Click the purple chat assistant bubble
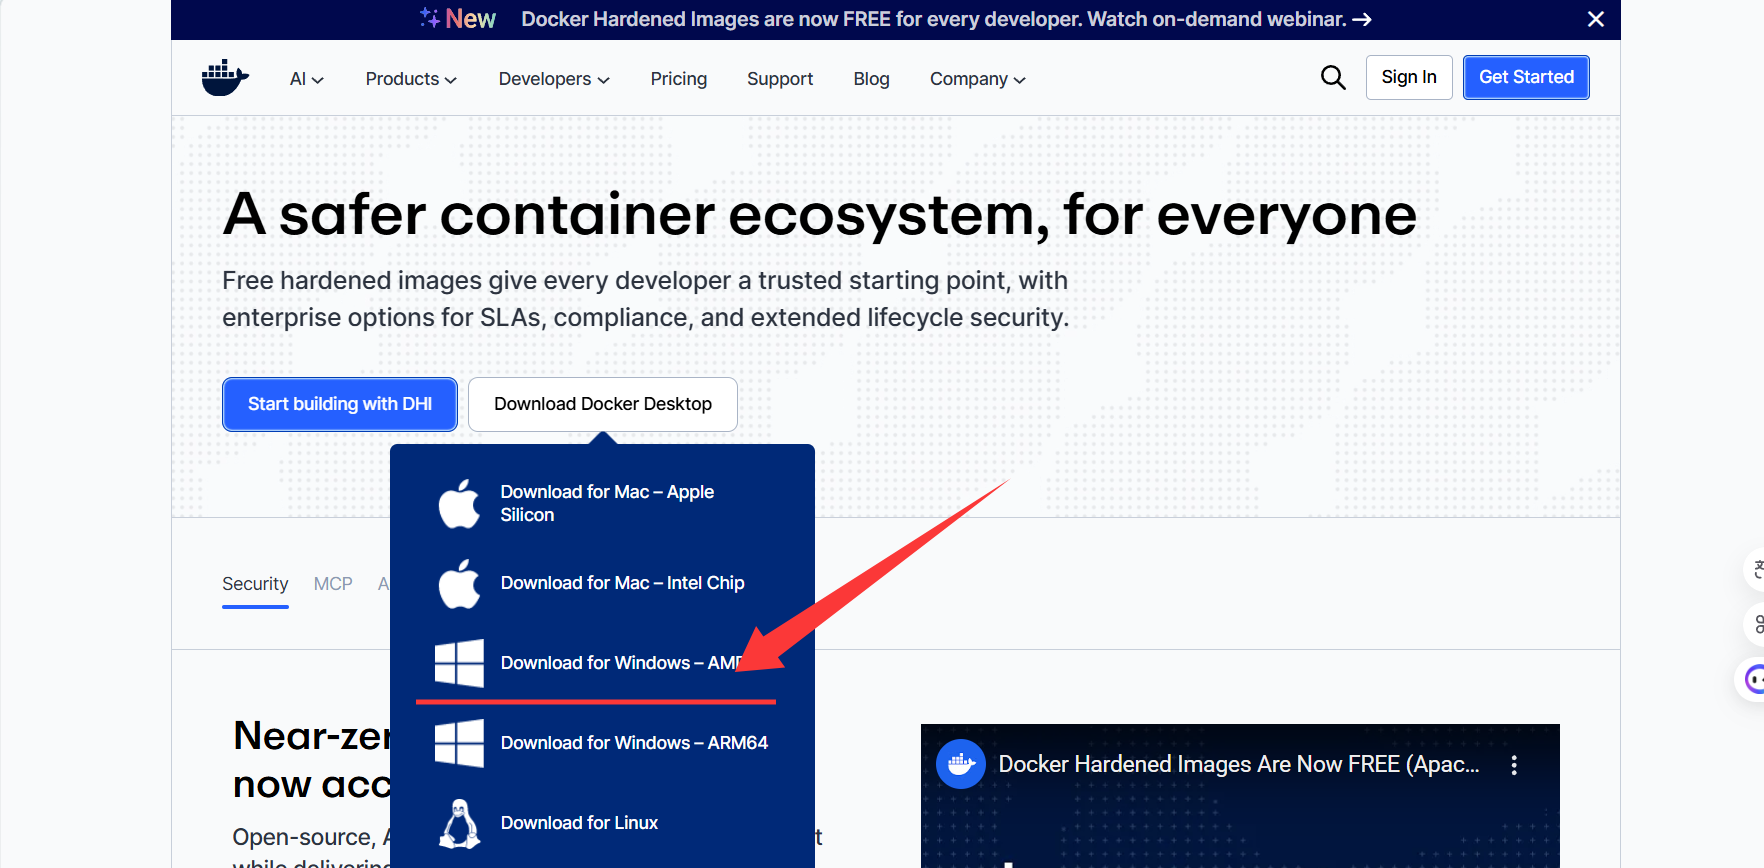1764x868 pixels. pyautogui.click(x=1752, y=680)
